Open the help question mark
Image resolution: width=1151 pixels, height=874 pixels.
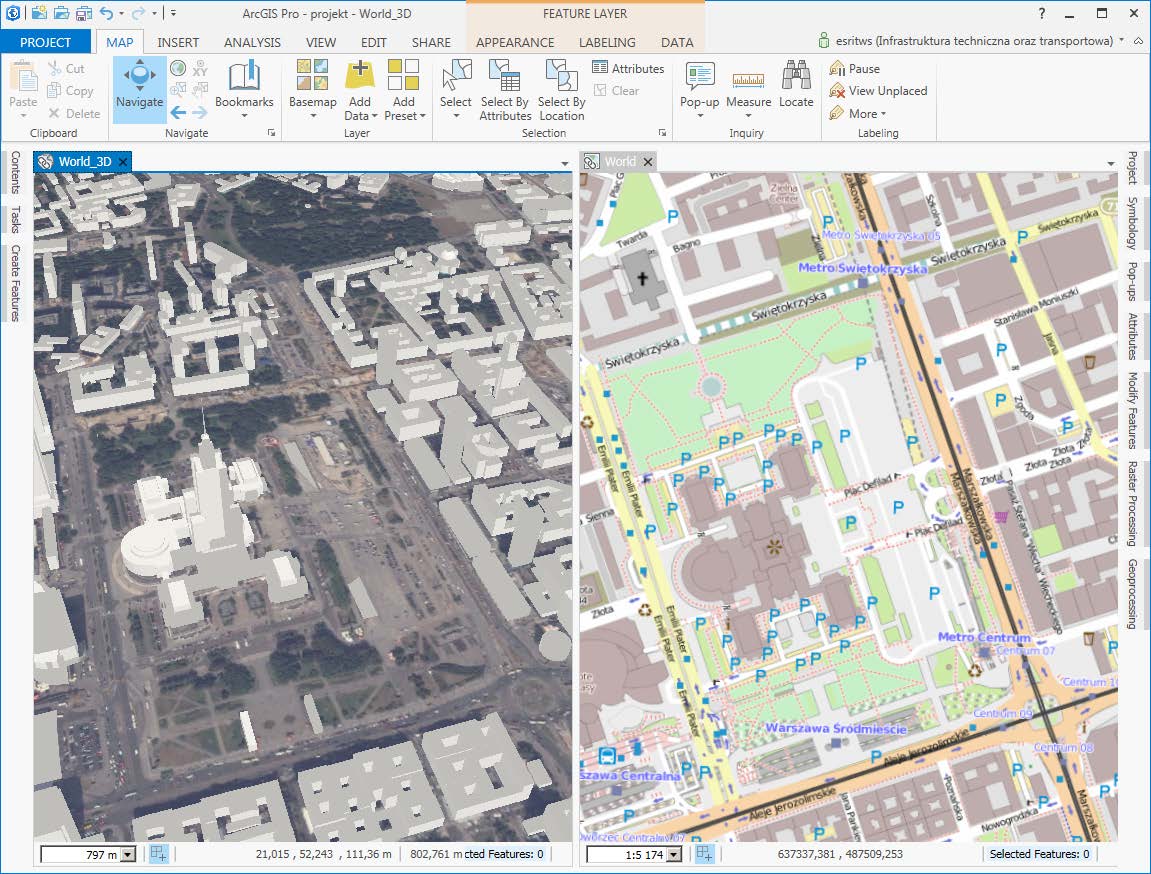(1042, 13)
